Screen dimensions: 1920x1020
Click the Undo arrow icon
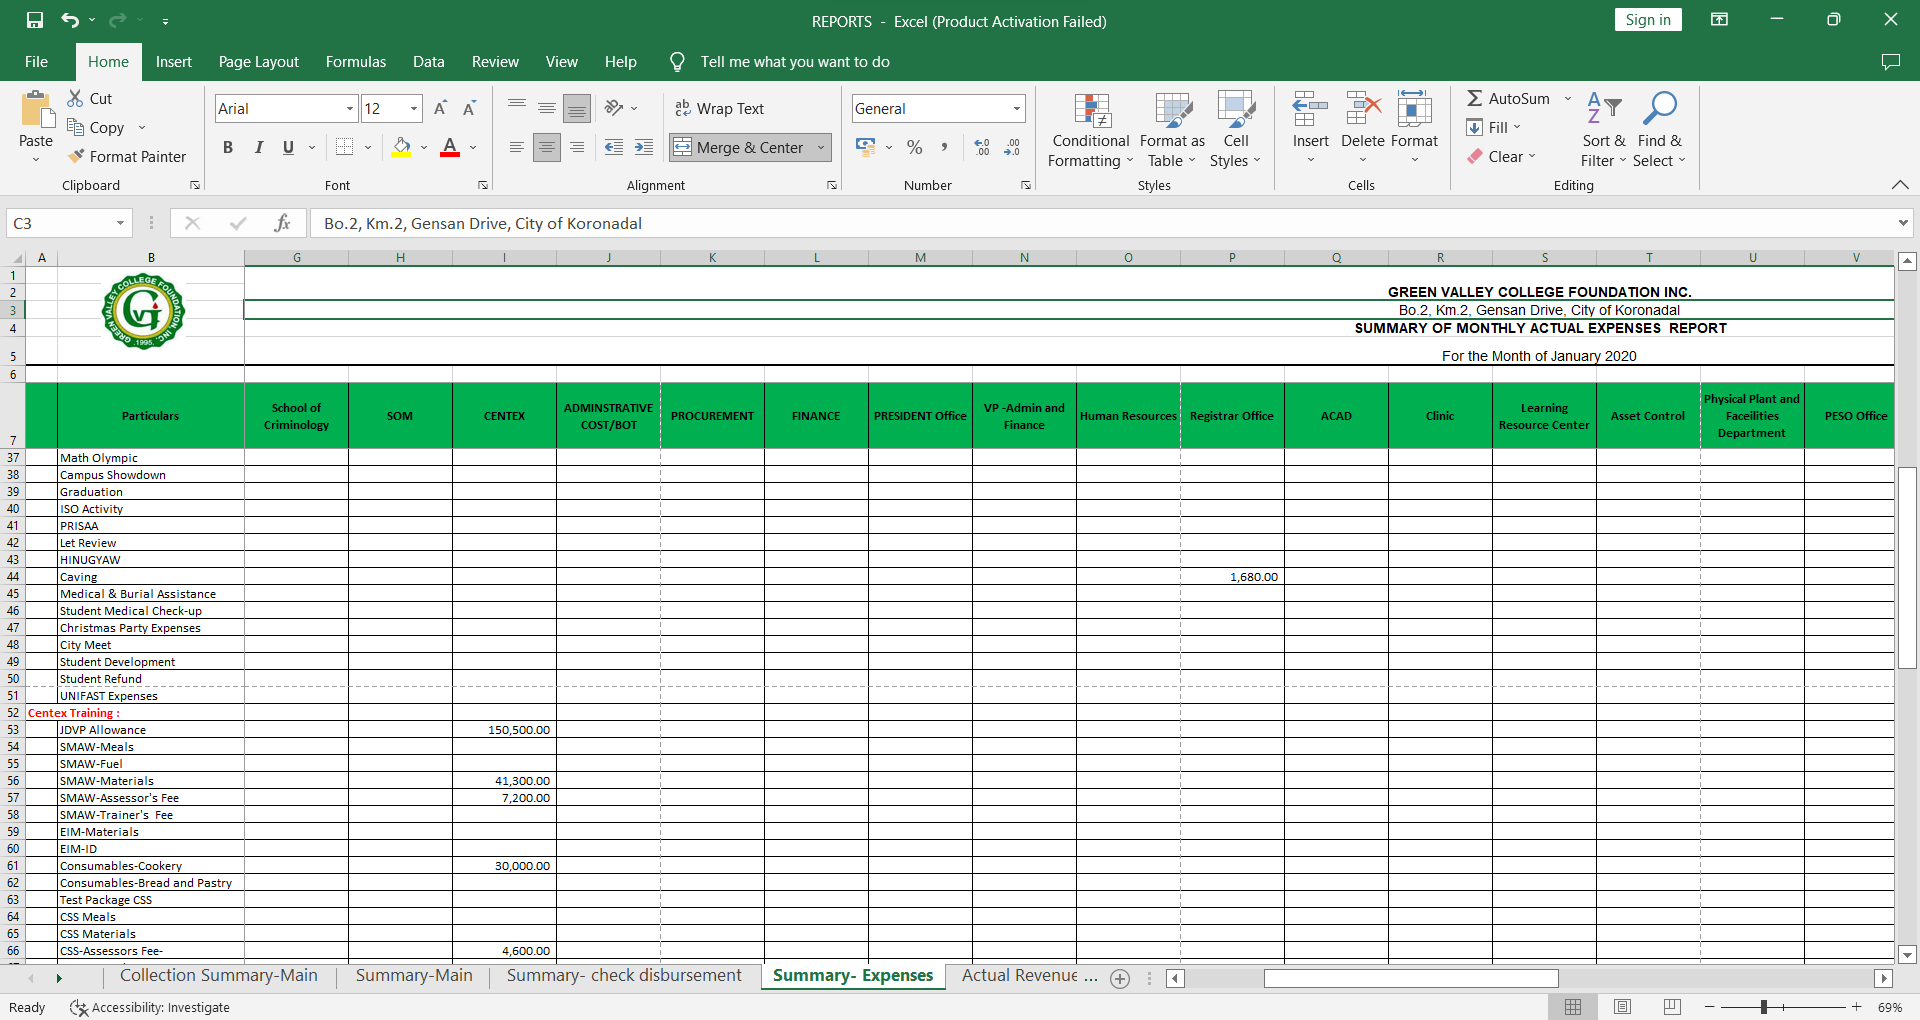point(69,20)
